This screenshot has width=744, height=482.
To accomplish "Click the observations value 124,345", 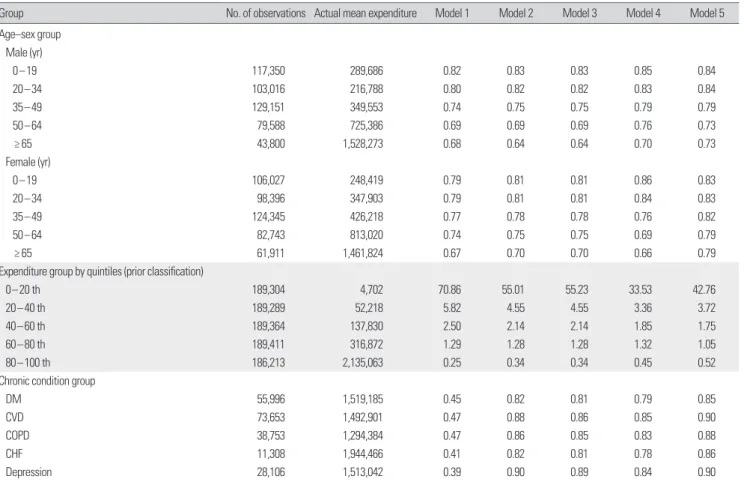I will pos(269,217).
